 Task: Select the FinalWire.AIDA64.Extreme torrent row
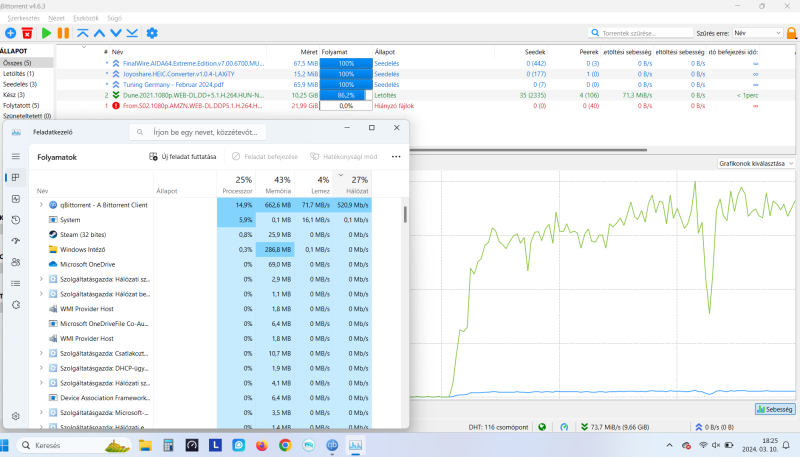point(426,64)
